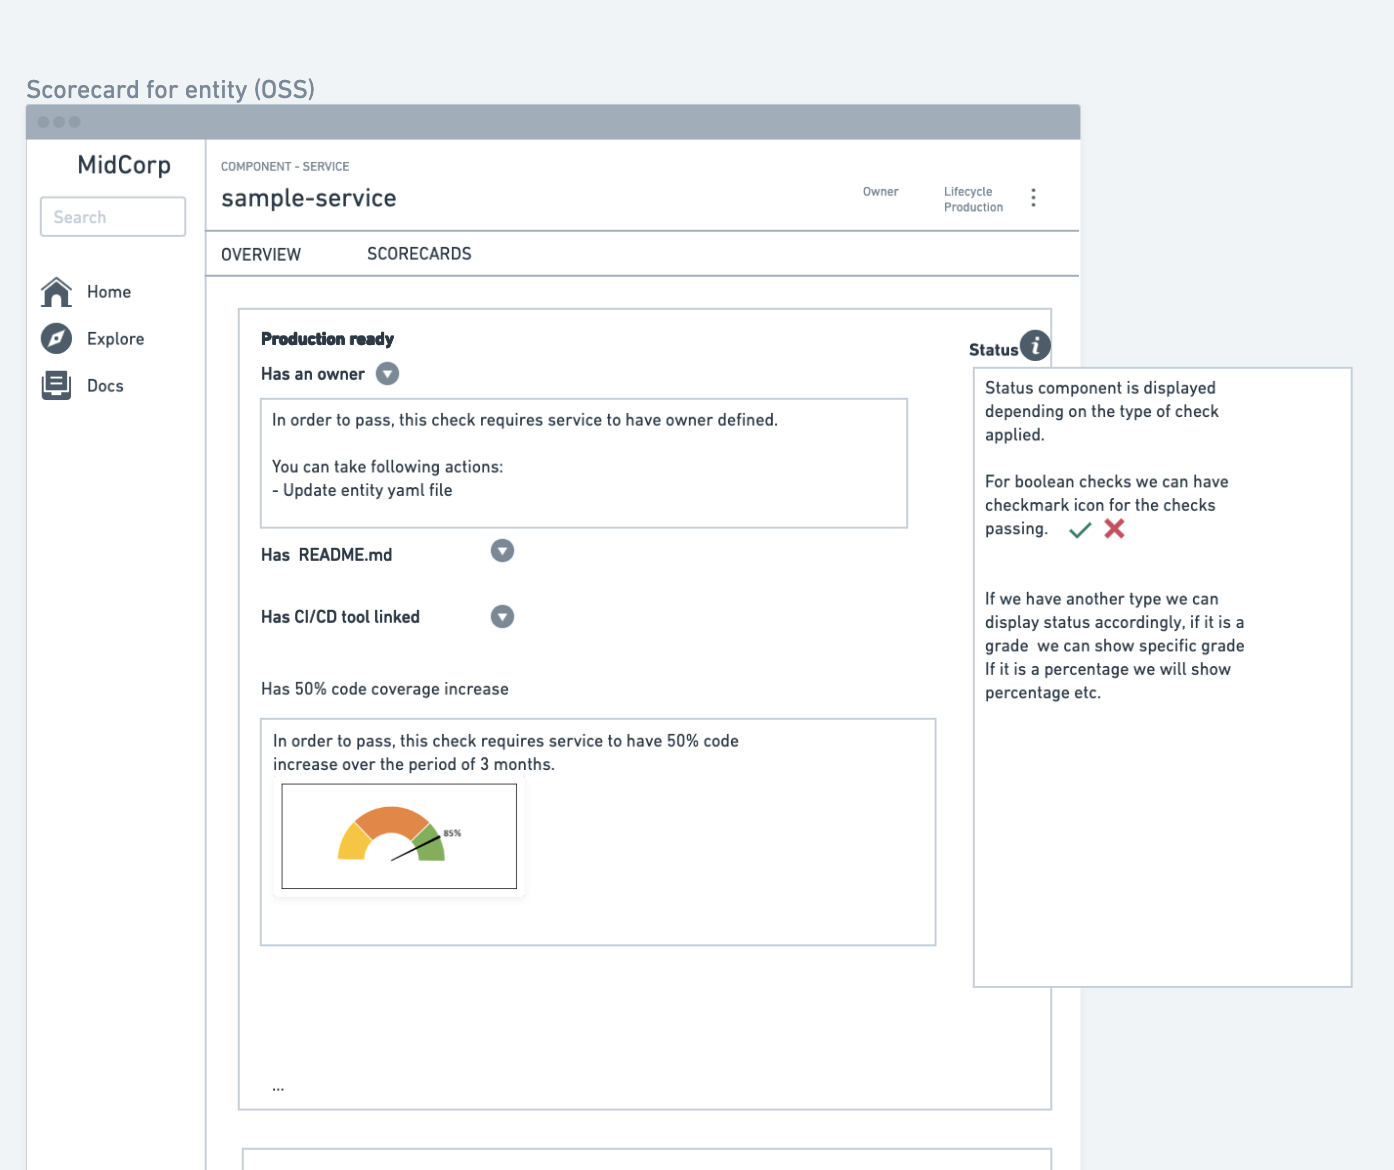Click the code coverage gauge chart
Image resolution: width=1394 pixels, height=1170 pixels.
399,836
